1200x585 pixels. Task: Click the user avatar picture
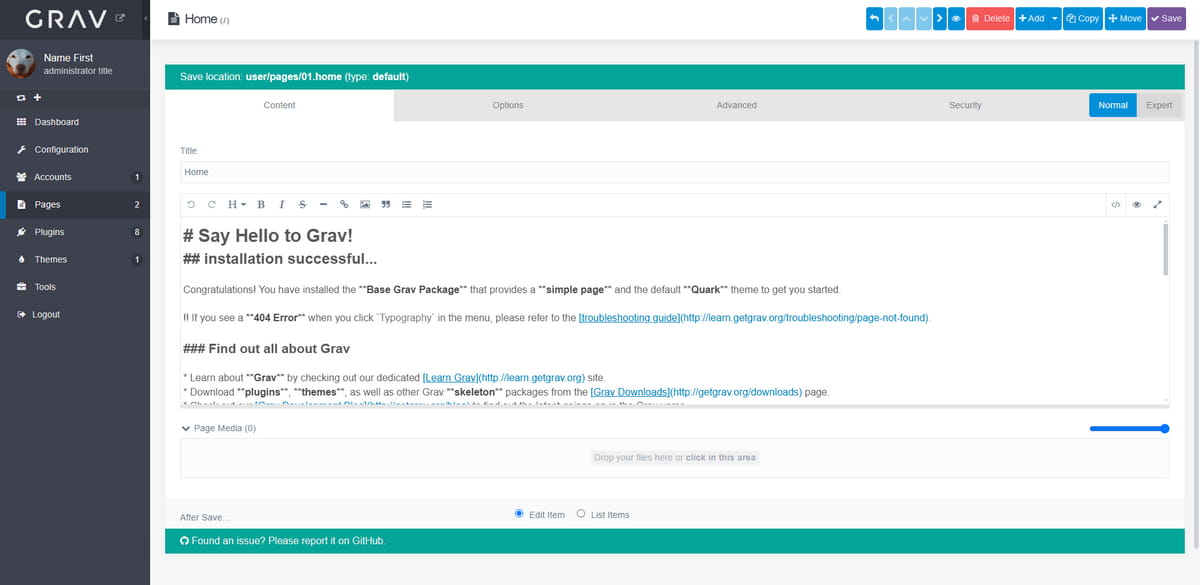20,64
